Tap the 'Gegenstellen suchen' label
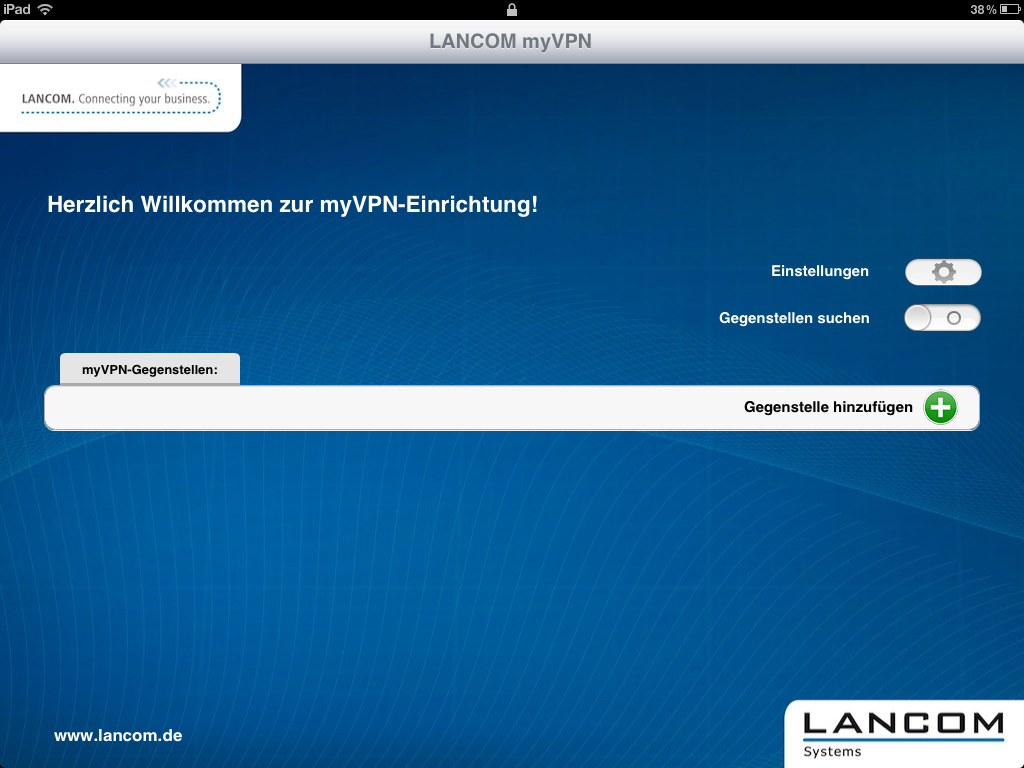 [794, 318]
